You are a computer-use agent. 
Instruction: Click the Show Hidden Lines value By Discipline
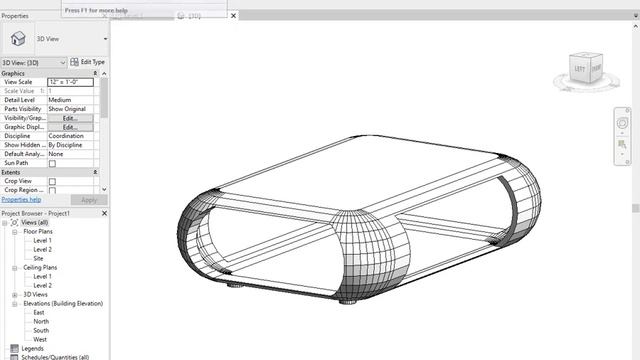pos(70,145)
